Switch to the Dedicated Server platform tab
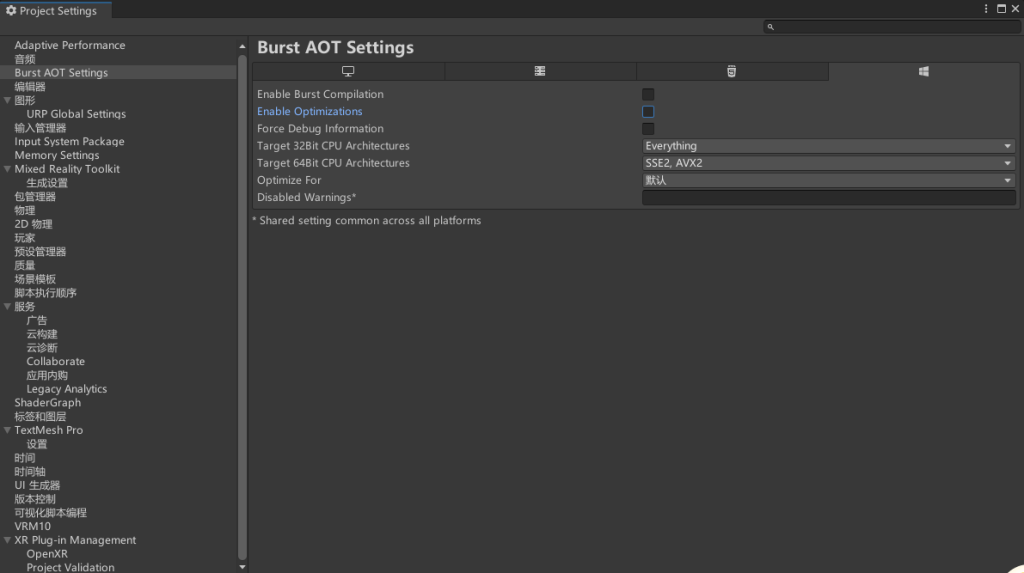 pyautogui.click(x=540, y=71)
